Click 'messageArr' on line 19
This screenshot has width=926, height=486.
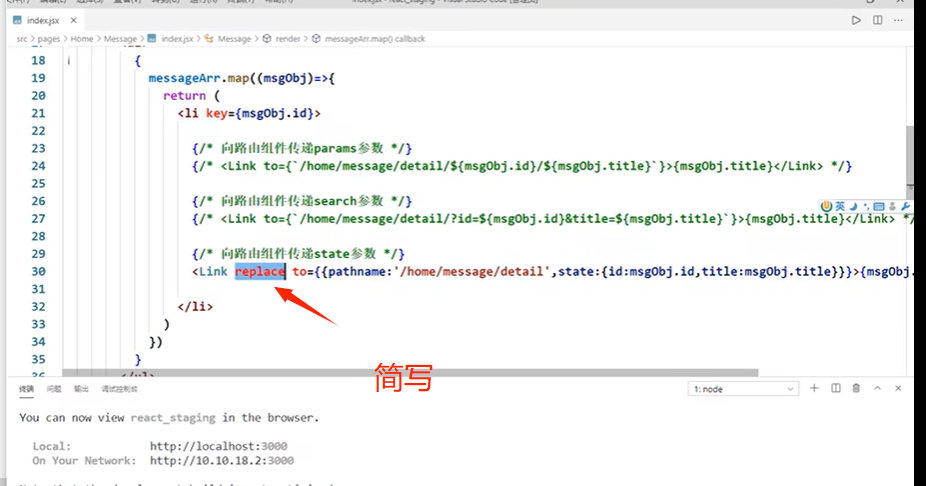coord(185,78)
